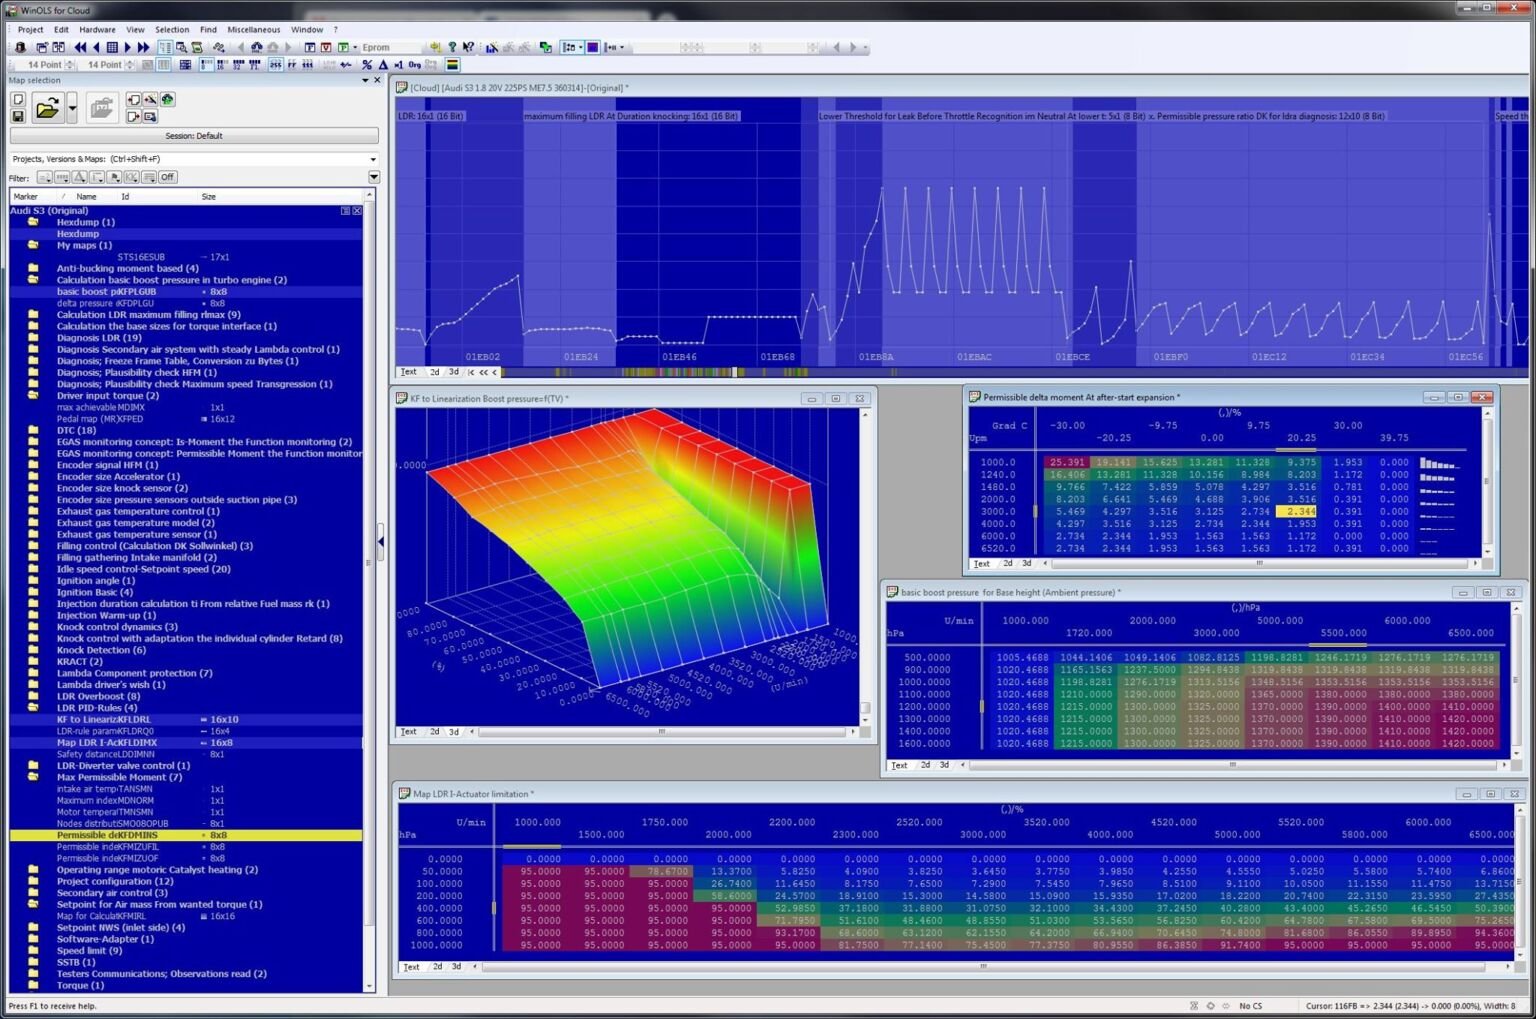Screen dimensions: 1536x1019
Task: Toggle the 255 decimal display mode
Action: [274, 64]
